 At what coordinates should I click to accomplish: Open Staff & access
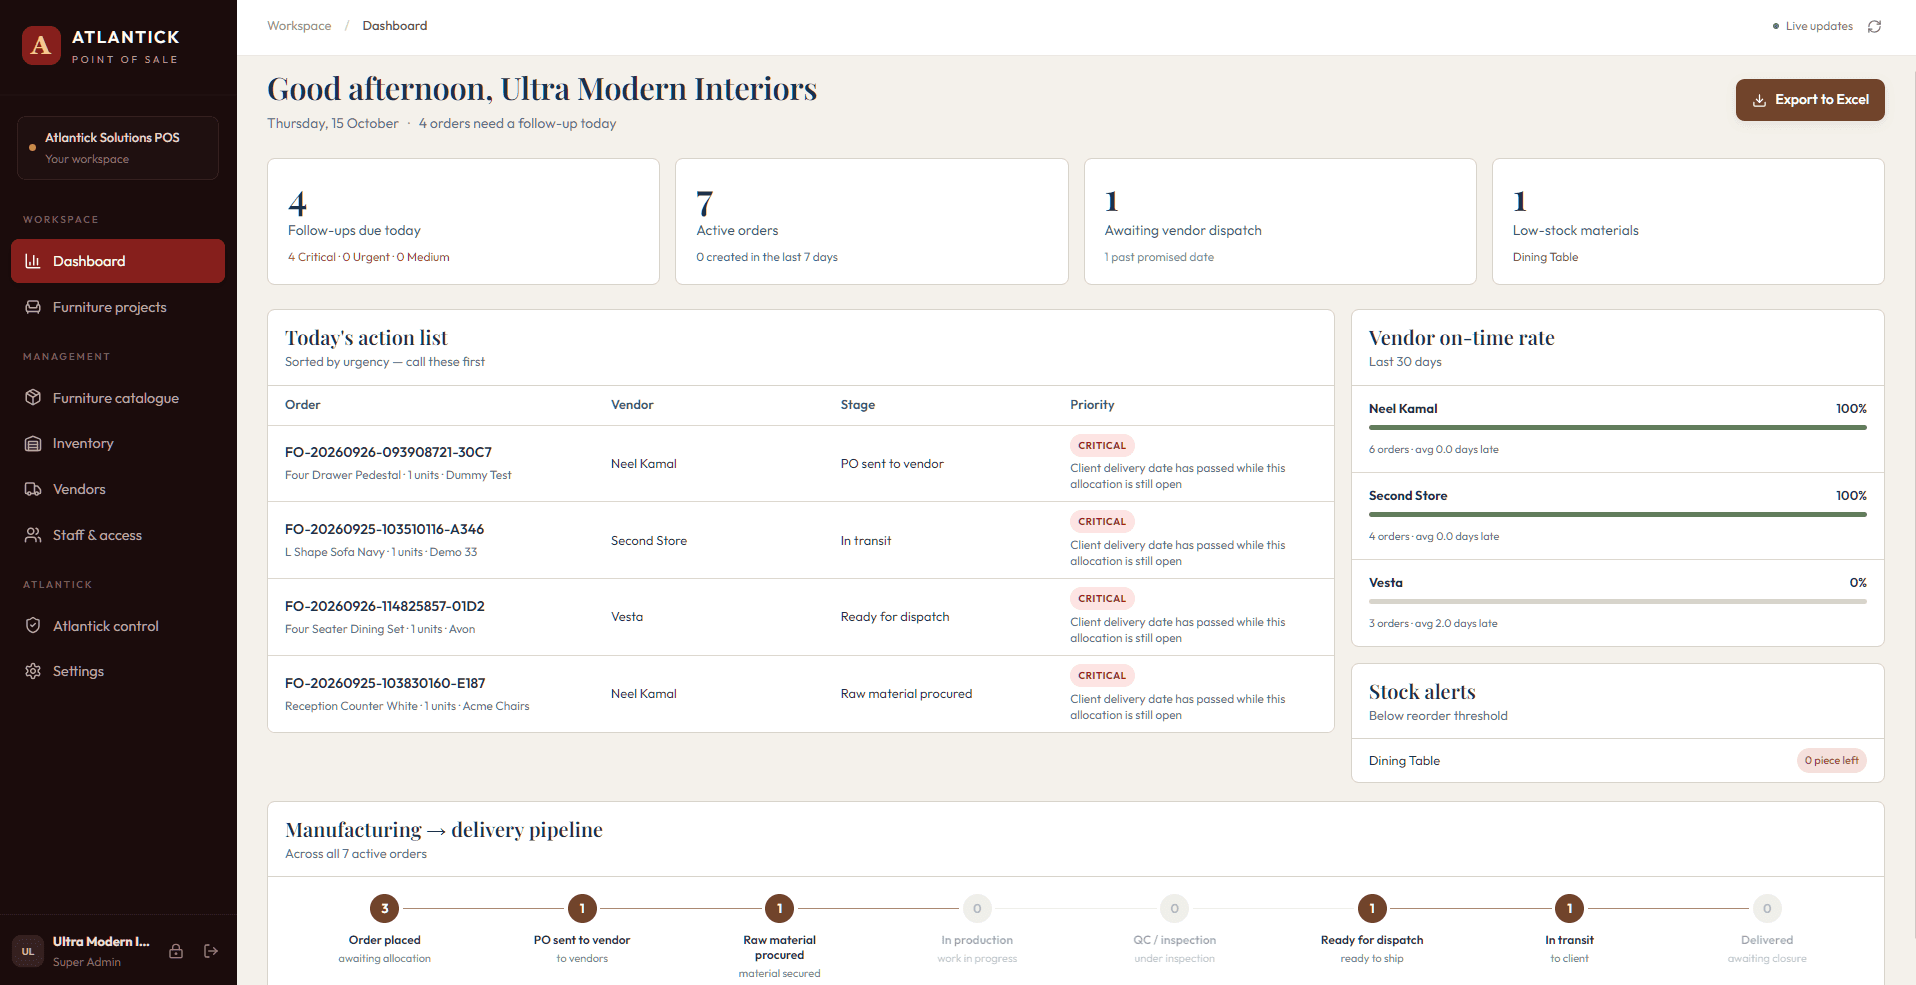tap(118, 535)
